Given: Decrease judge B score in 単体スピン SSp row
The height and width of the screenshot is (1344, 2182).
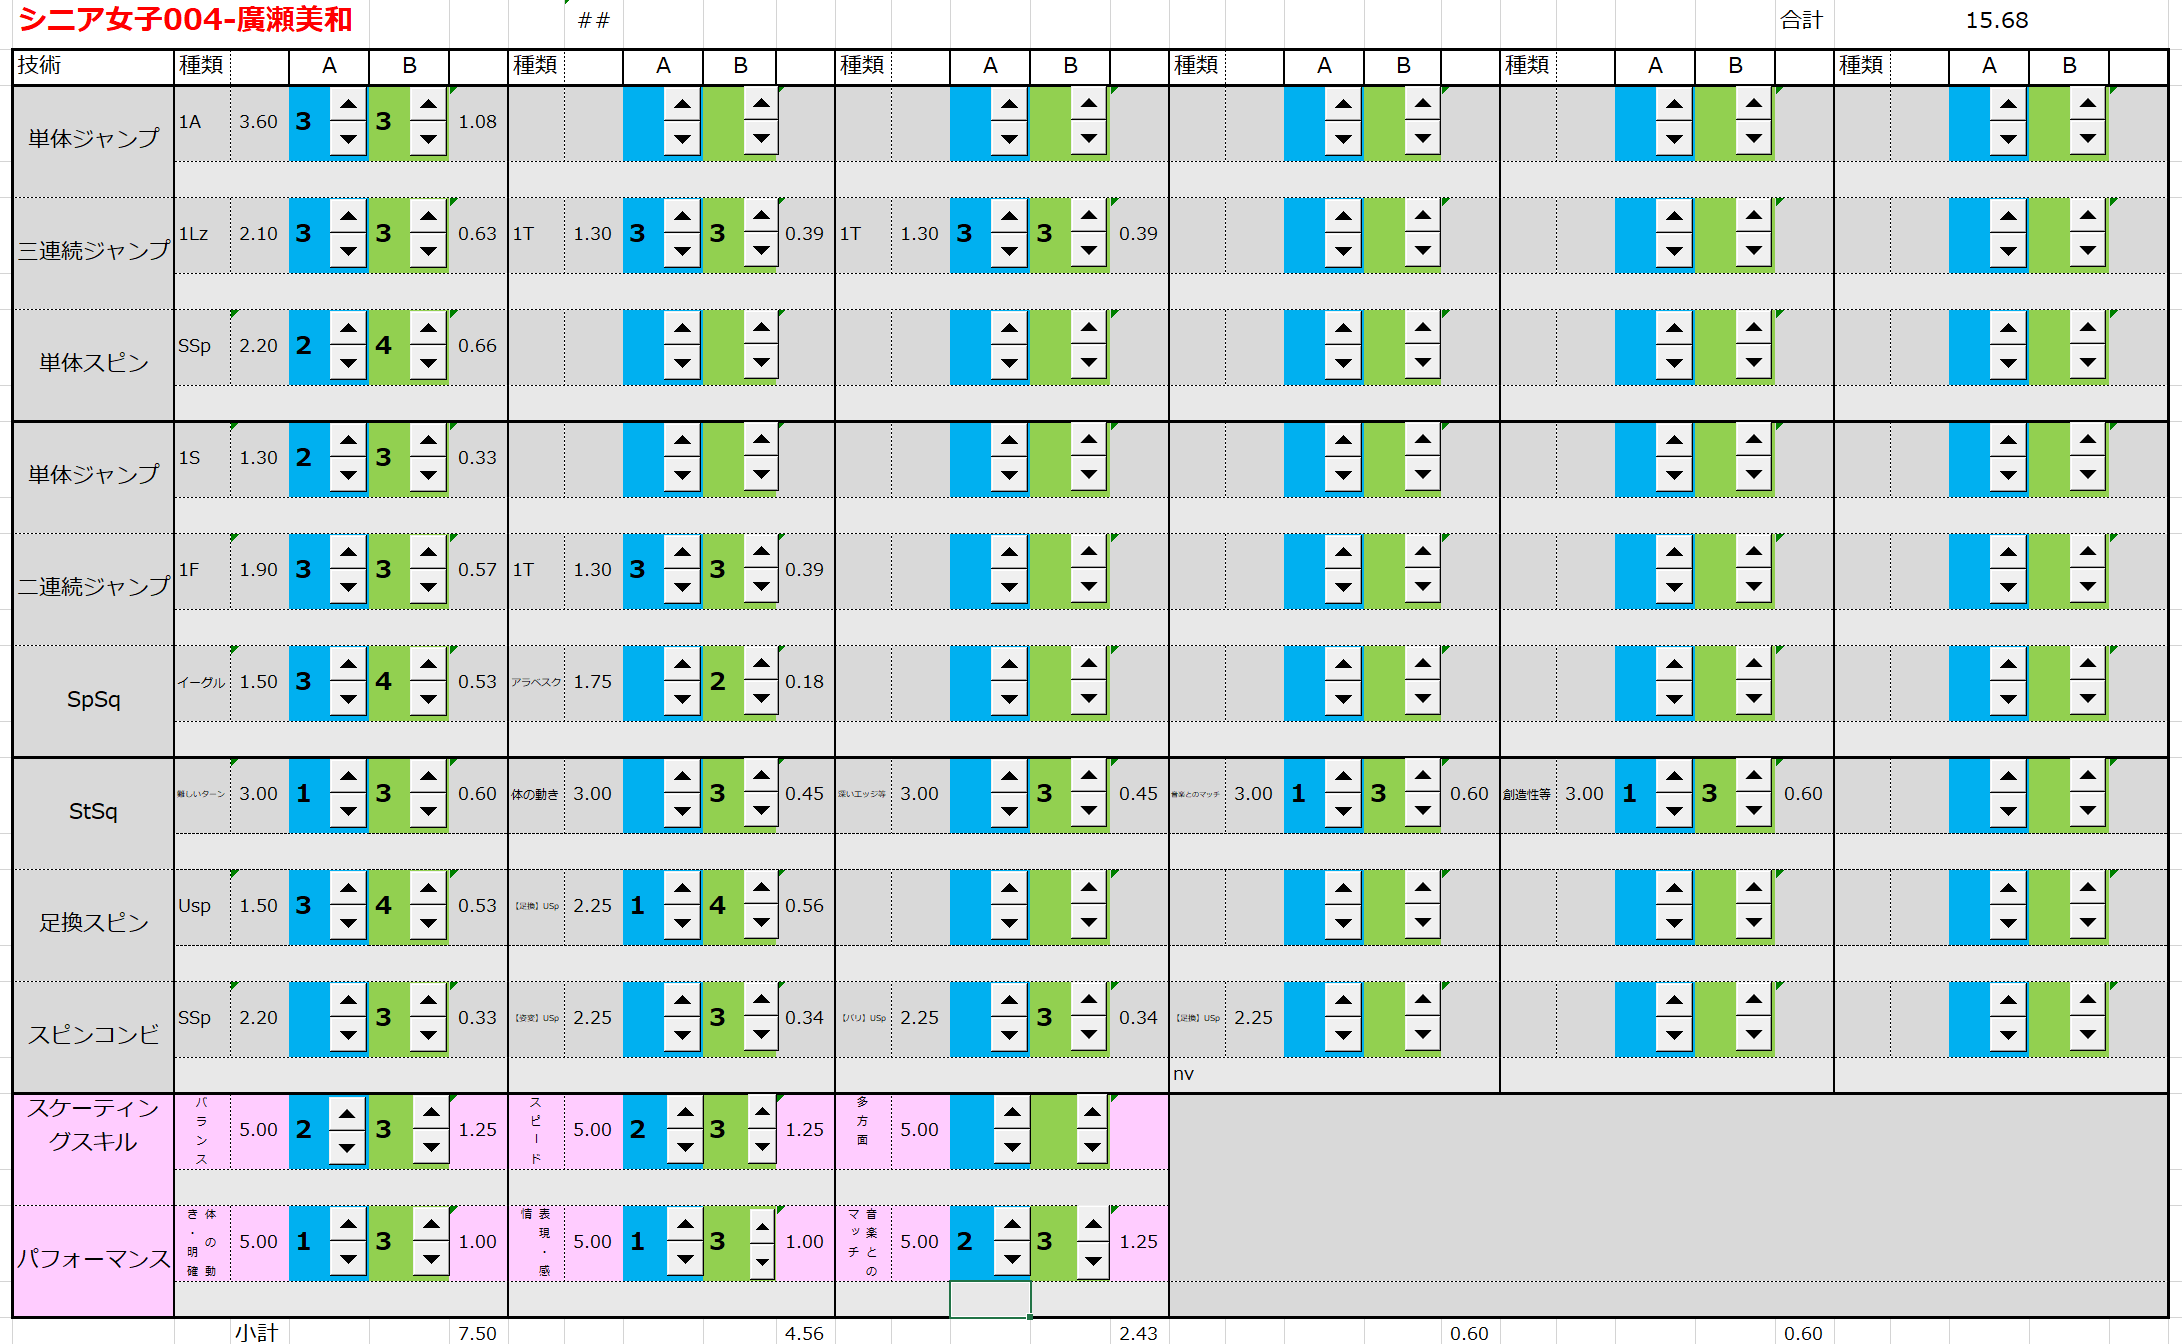Looking at the screenshot, I should pos(428,363).
